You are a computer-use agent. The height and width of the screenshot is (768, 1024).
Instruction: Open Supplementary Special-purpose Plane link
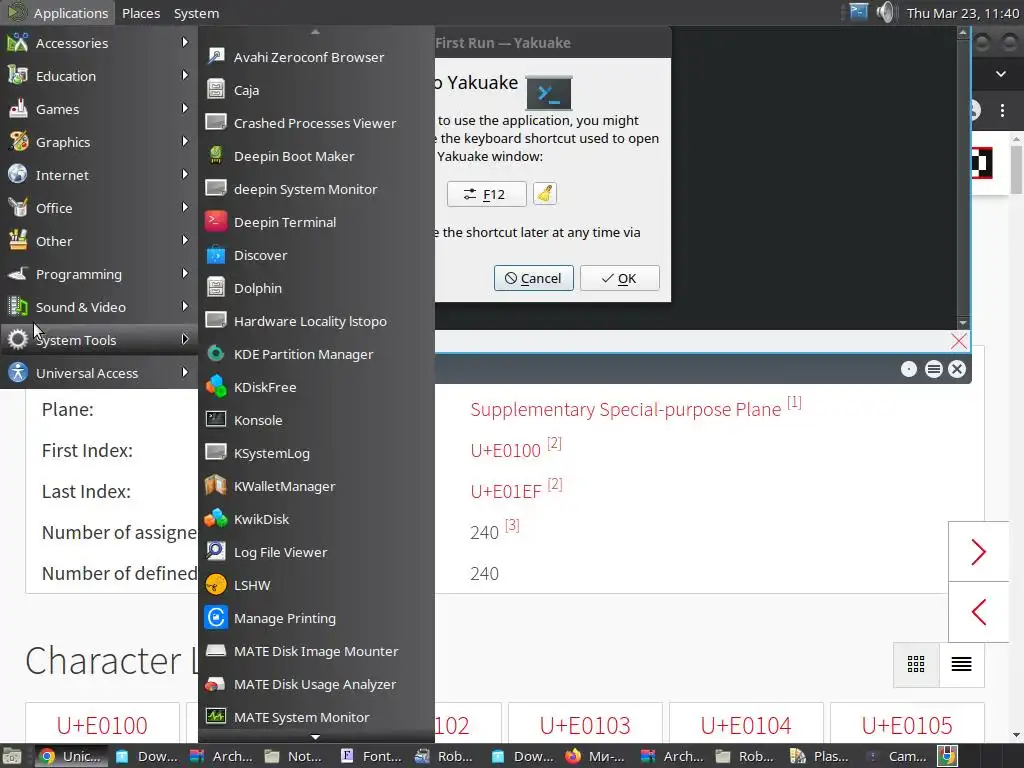(626, 409)
